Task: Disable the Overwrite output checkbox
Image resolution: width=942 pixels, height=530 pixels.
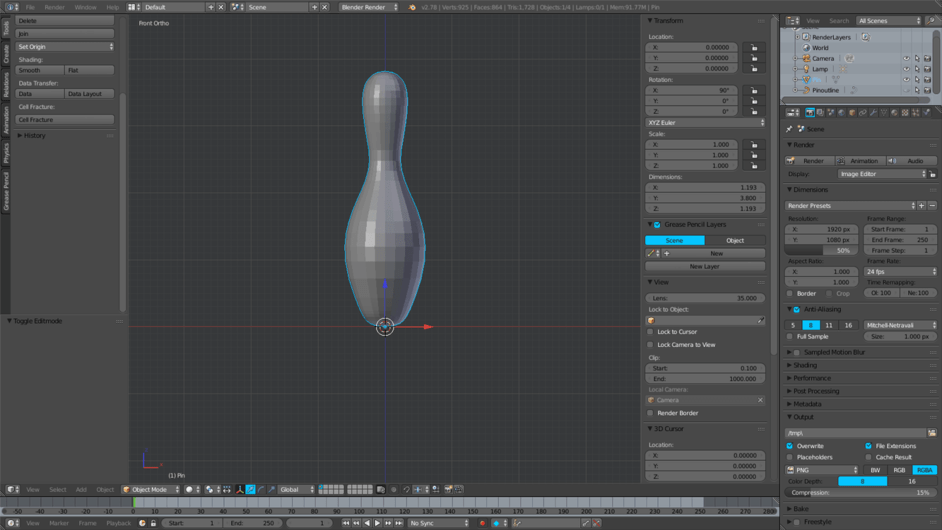Action: [x=790, y=446]
